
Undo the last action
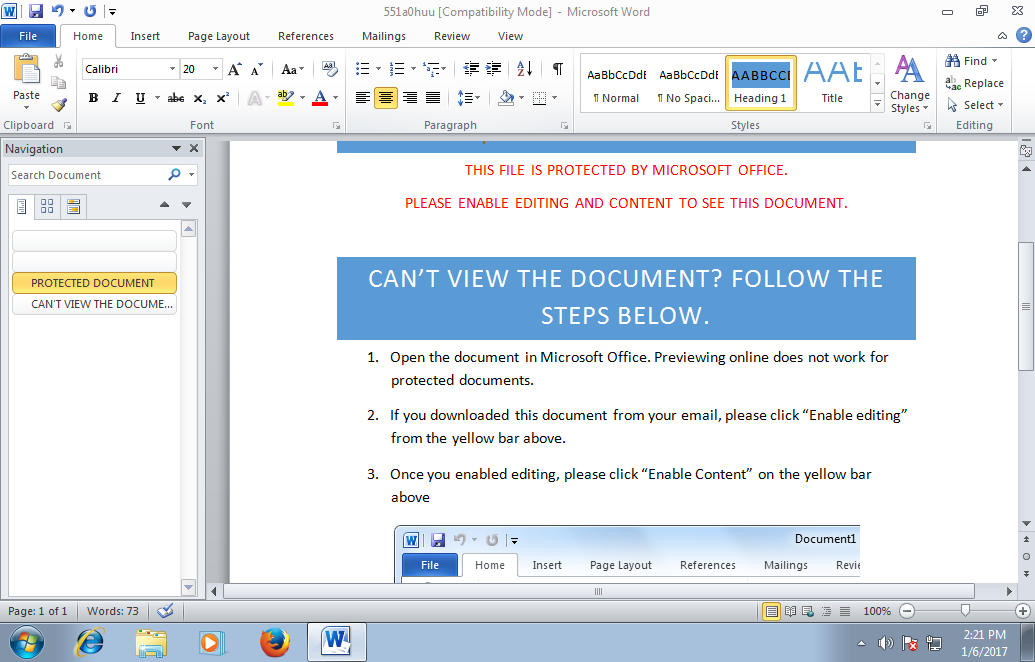tap(58, 11)
